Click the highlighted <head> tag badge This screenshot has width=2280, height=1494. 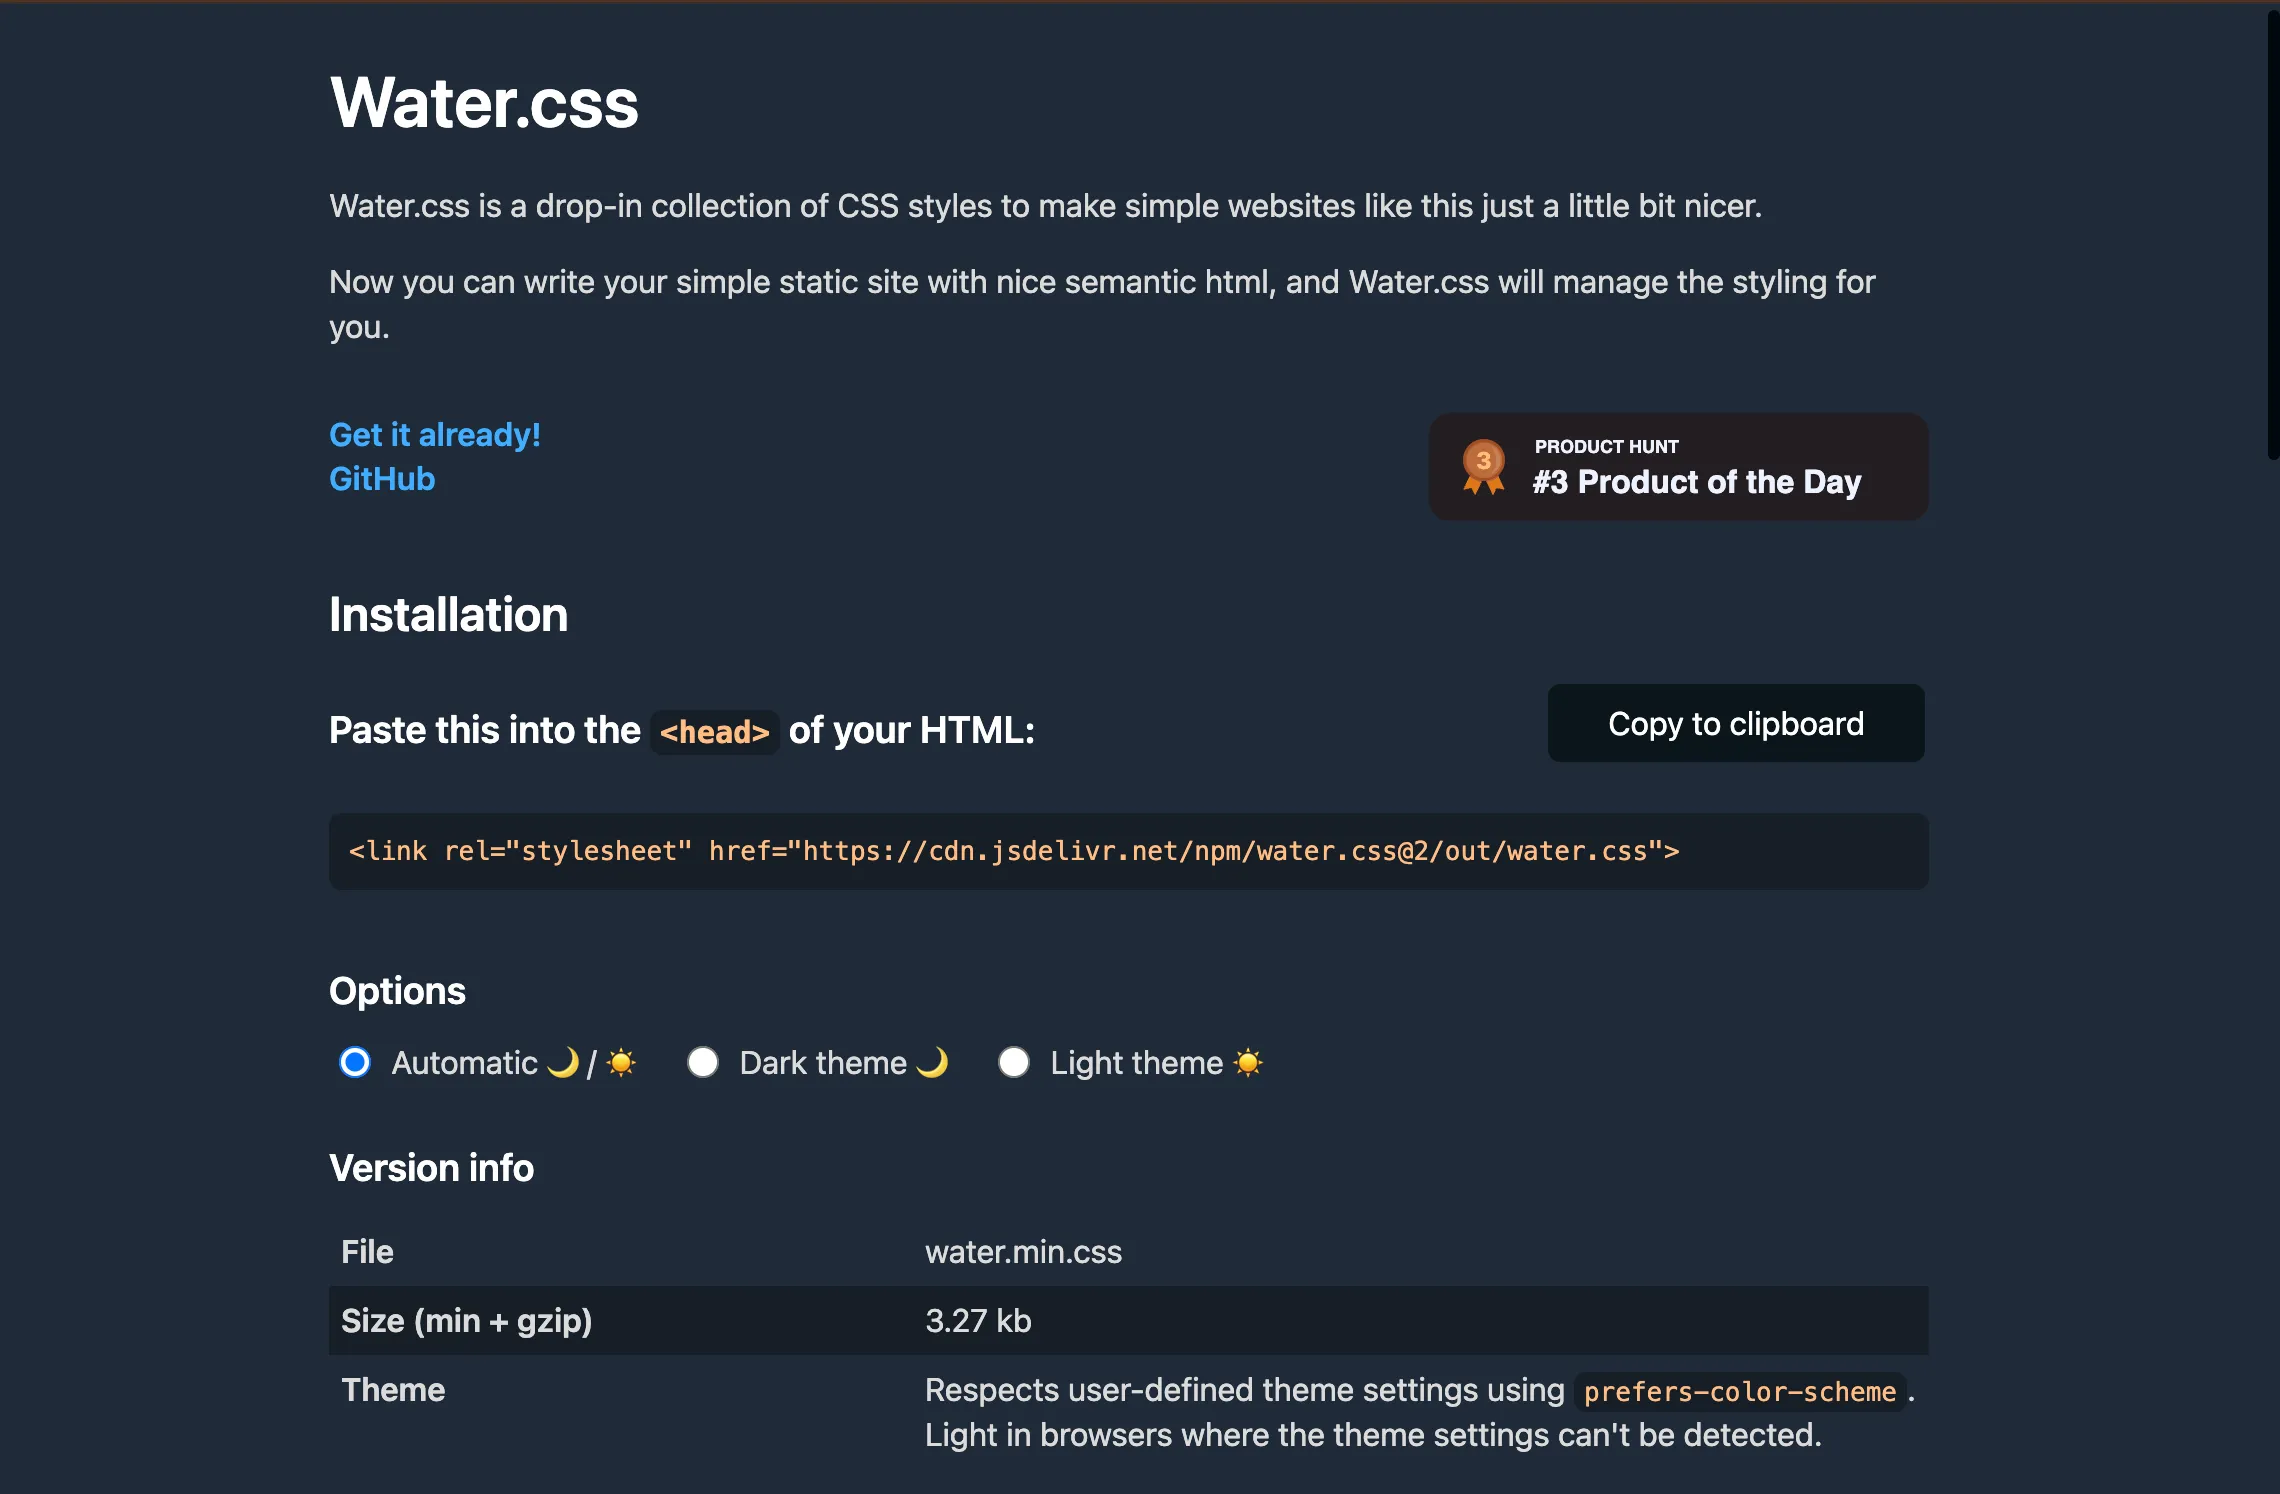pos(714,732)
